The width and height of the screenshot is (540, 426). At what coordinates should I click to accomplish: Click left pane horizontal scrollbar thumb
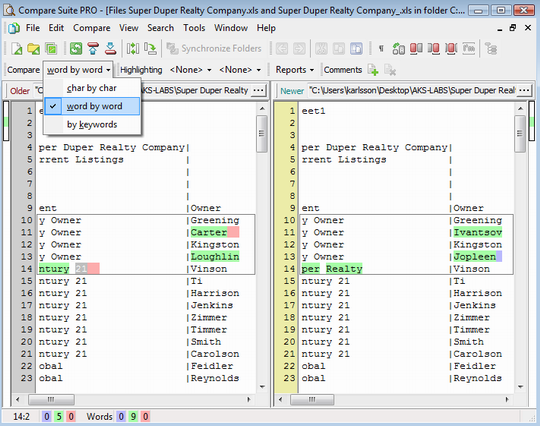(x=51, y=399)
